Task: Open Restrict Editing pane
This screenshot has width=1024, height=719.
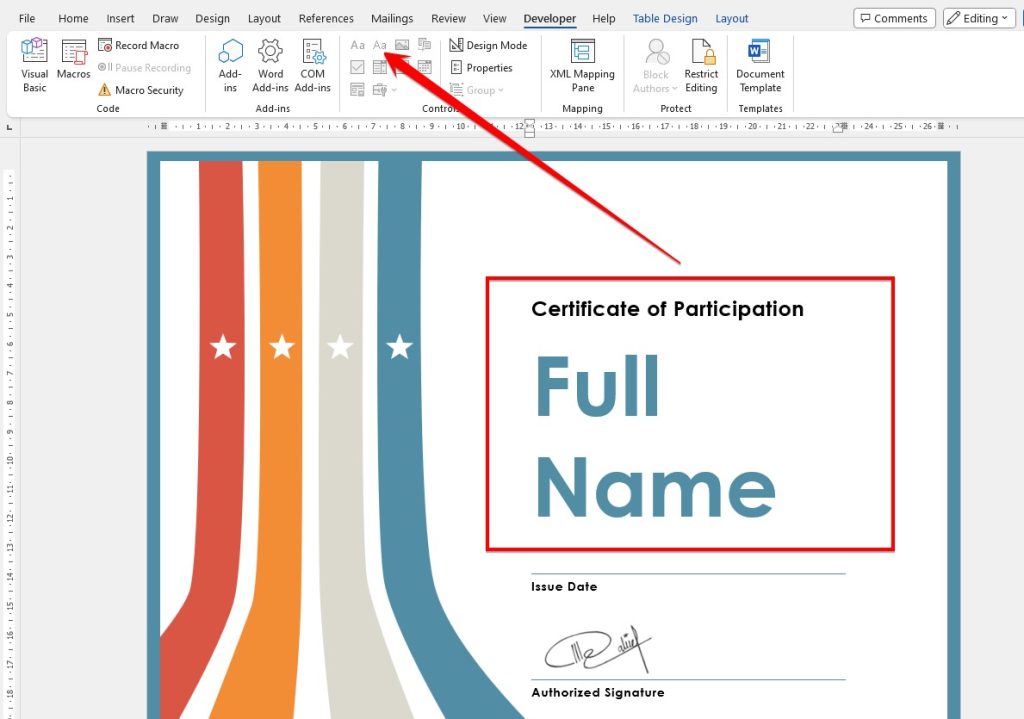Action: (701, 65)
